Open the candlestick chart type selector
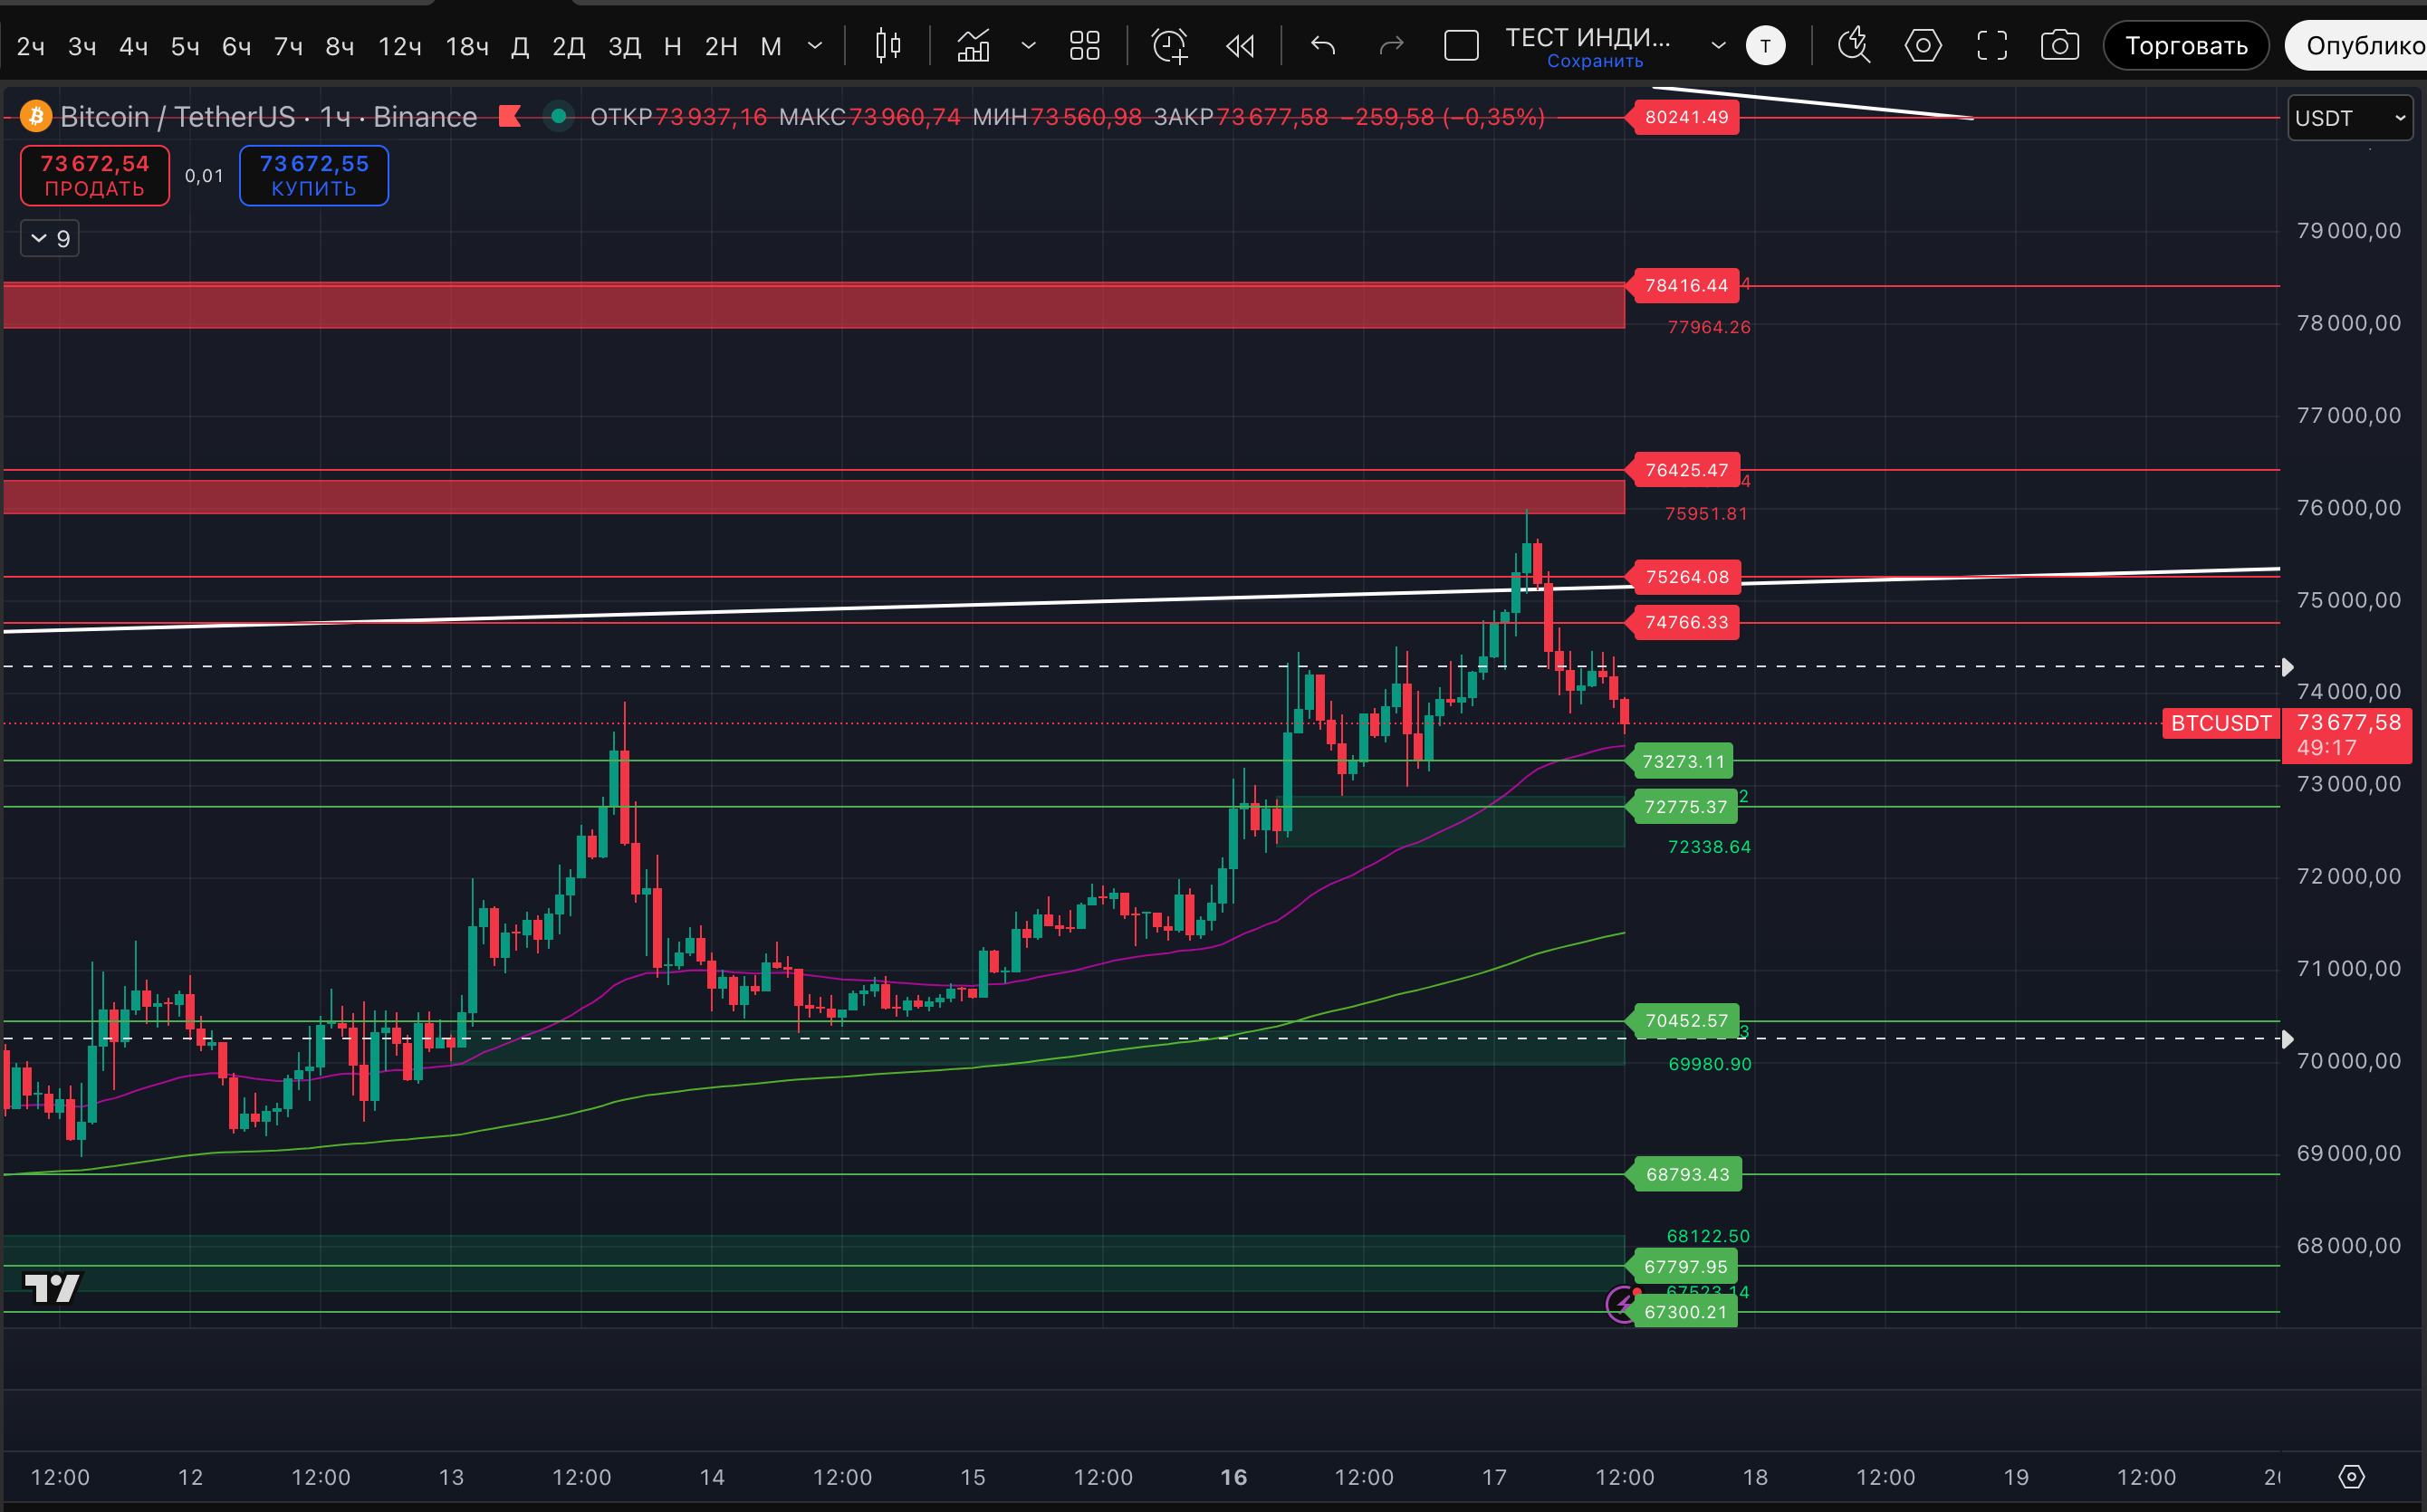The image size is (2427, 1512). click(887, 46)
